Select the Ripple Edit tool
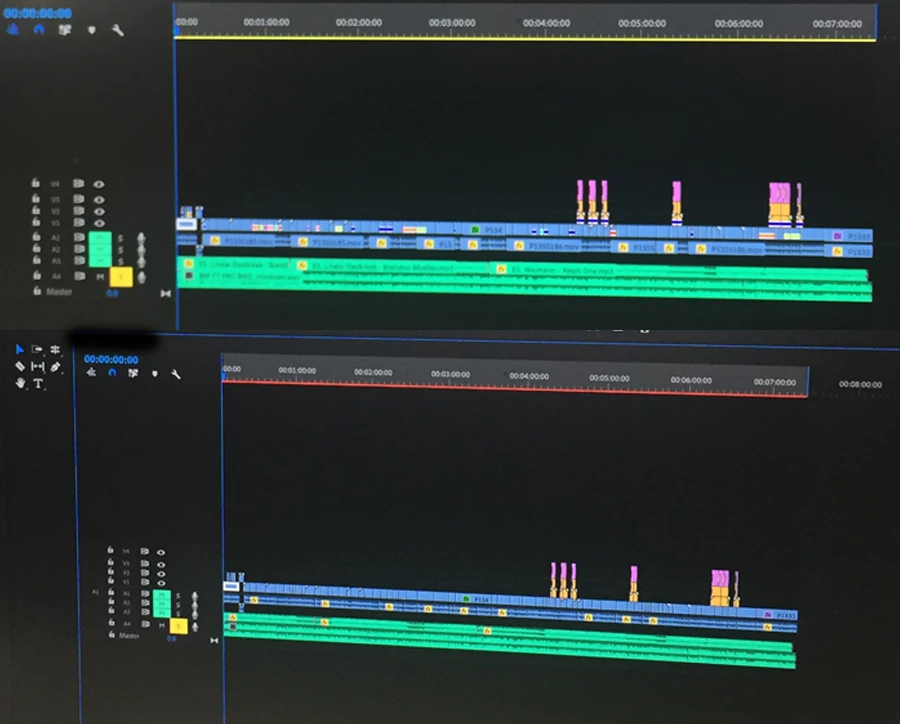Image resolution: width=900 pixels, height=724 pixels. click(x=55, y=349)
